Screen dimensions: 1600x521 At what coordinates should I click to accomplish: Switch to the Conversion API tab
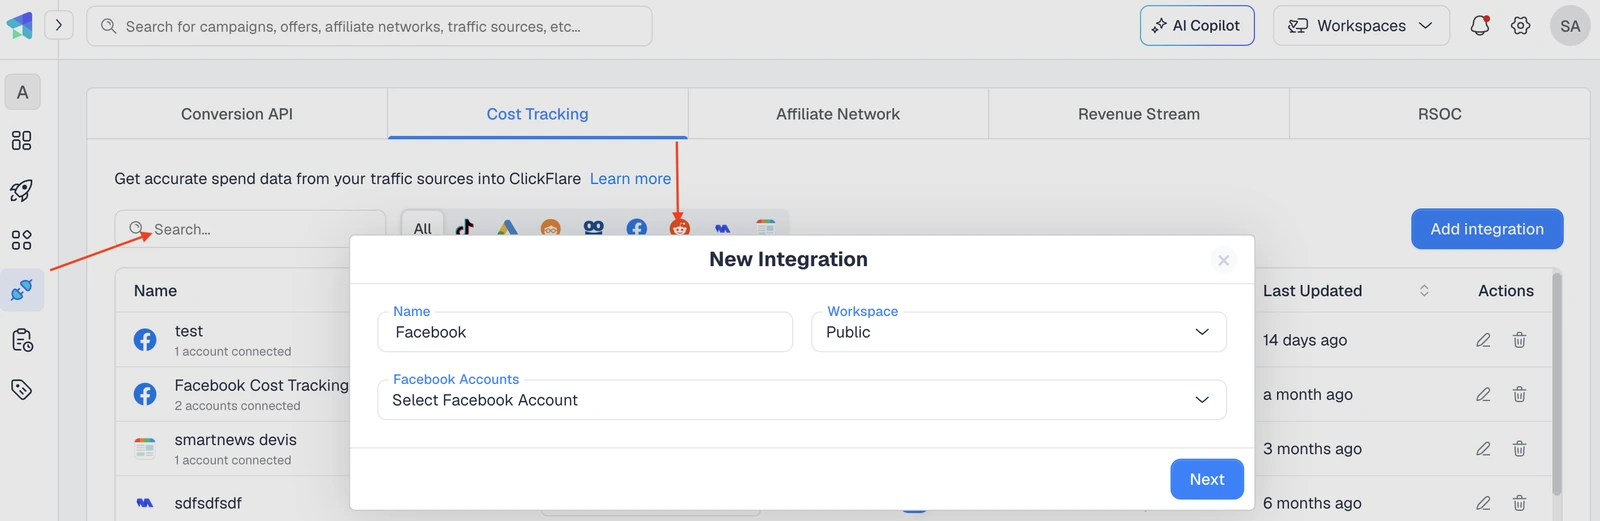[237, 114]
